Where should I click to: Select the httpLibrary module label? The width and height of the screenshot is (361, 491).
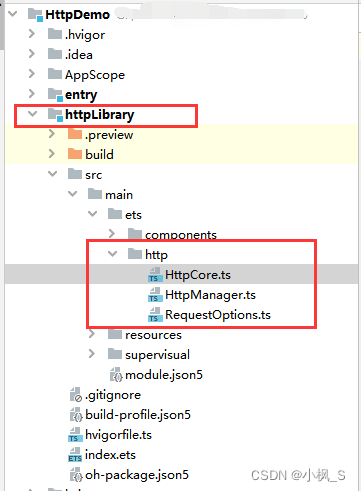(99, 114)
